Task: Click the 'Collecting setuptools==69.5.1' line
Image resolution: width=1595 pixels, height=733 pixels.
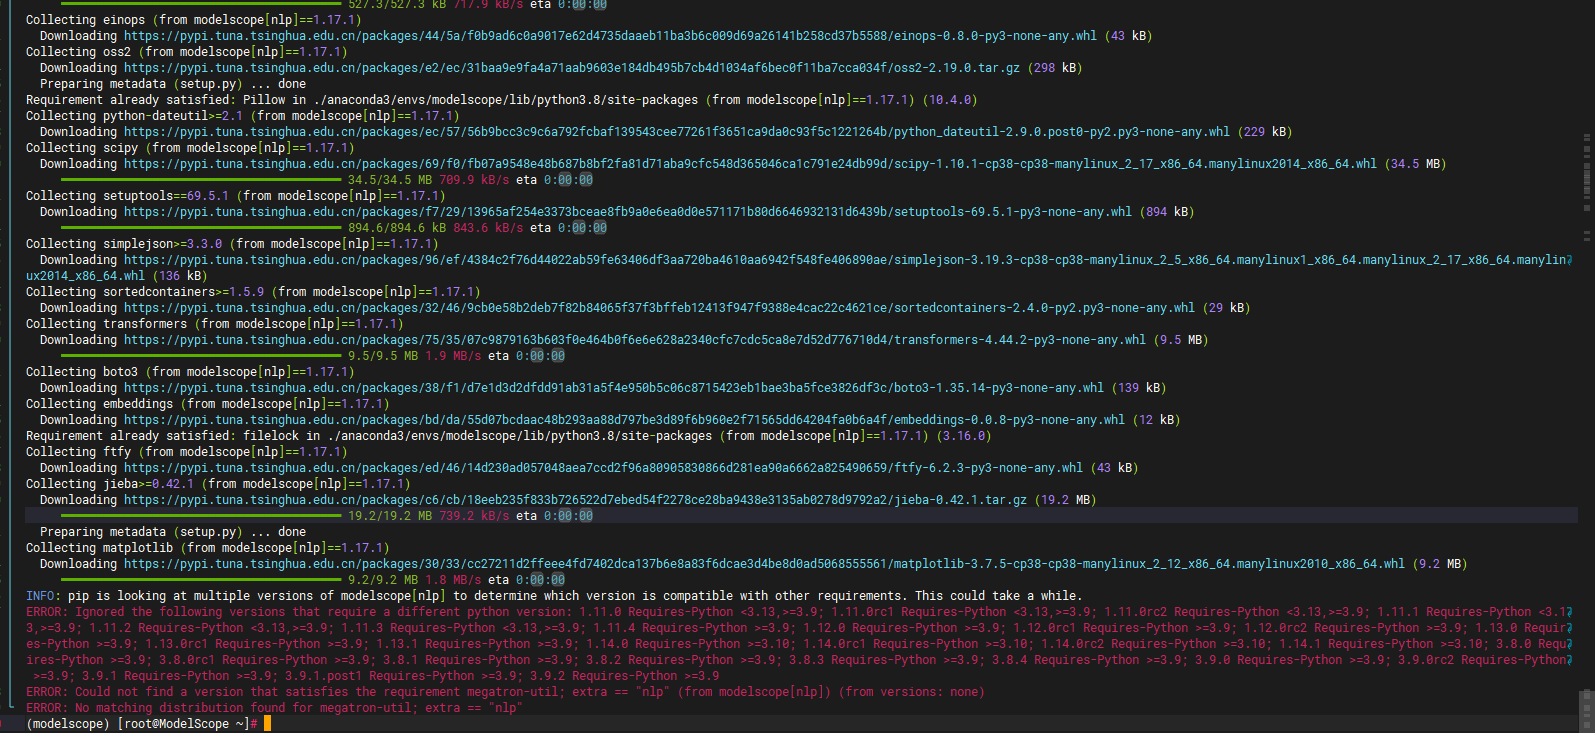Action: pos(236,196)
